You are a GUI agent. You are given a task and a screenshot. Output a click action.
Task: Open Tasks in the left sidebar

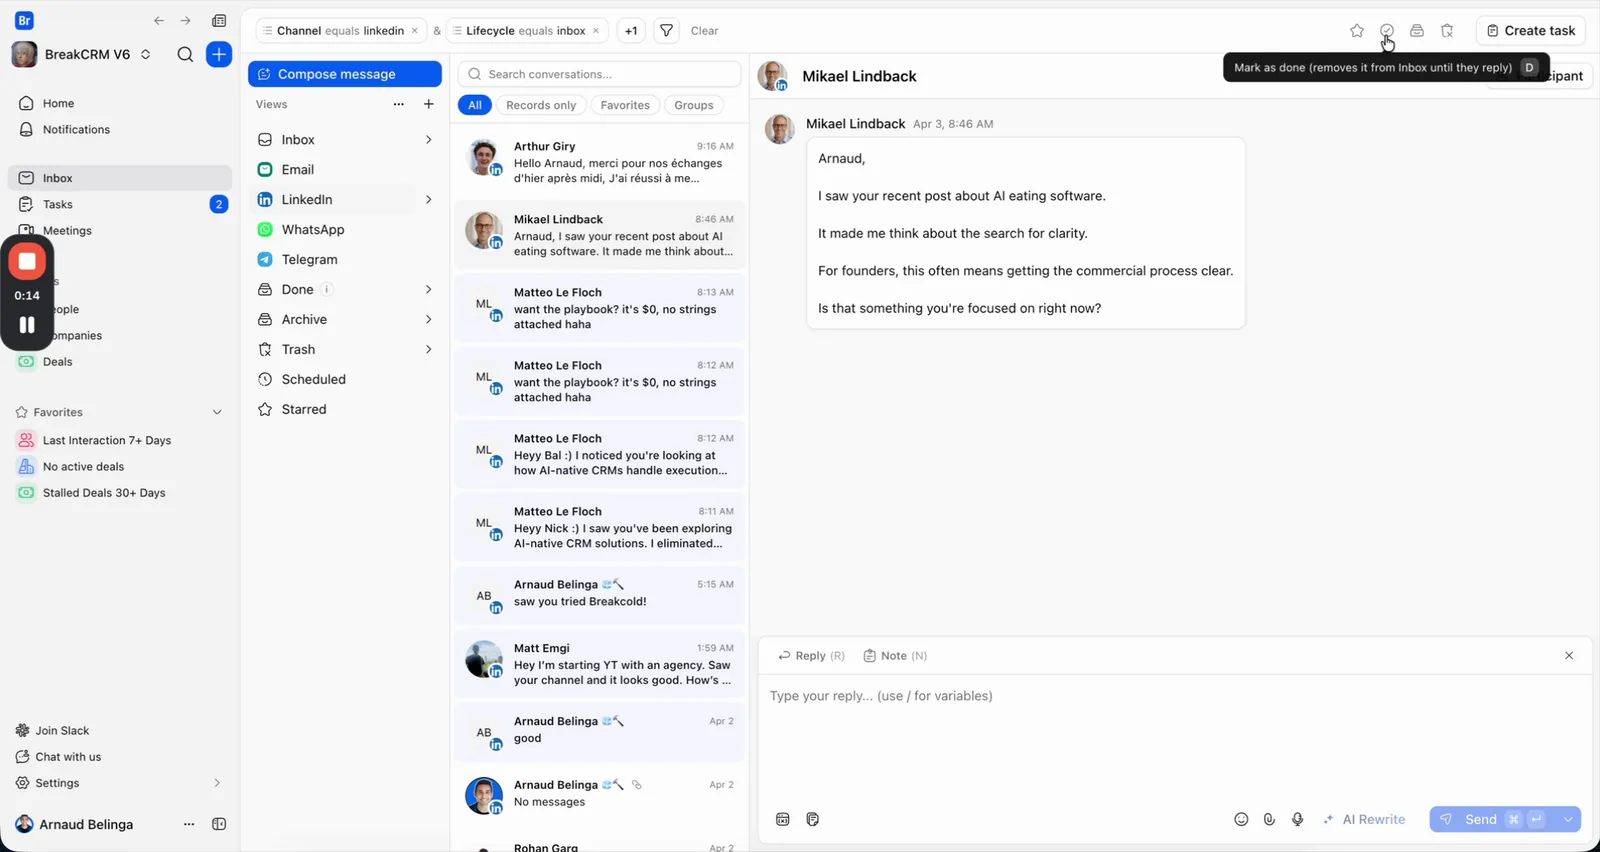pyautogui.click(x=120, y=204)
